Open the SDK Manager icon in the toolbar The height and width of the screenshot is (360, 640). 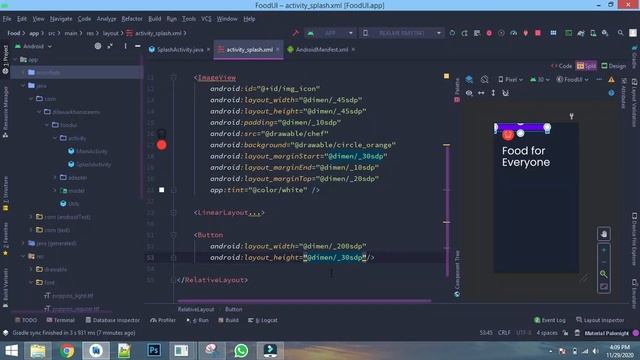pyautogui.click(x=605, y=33)
